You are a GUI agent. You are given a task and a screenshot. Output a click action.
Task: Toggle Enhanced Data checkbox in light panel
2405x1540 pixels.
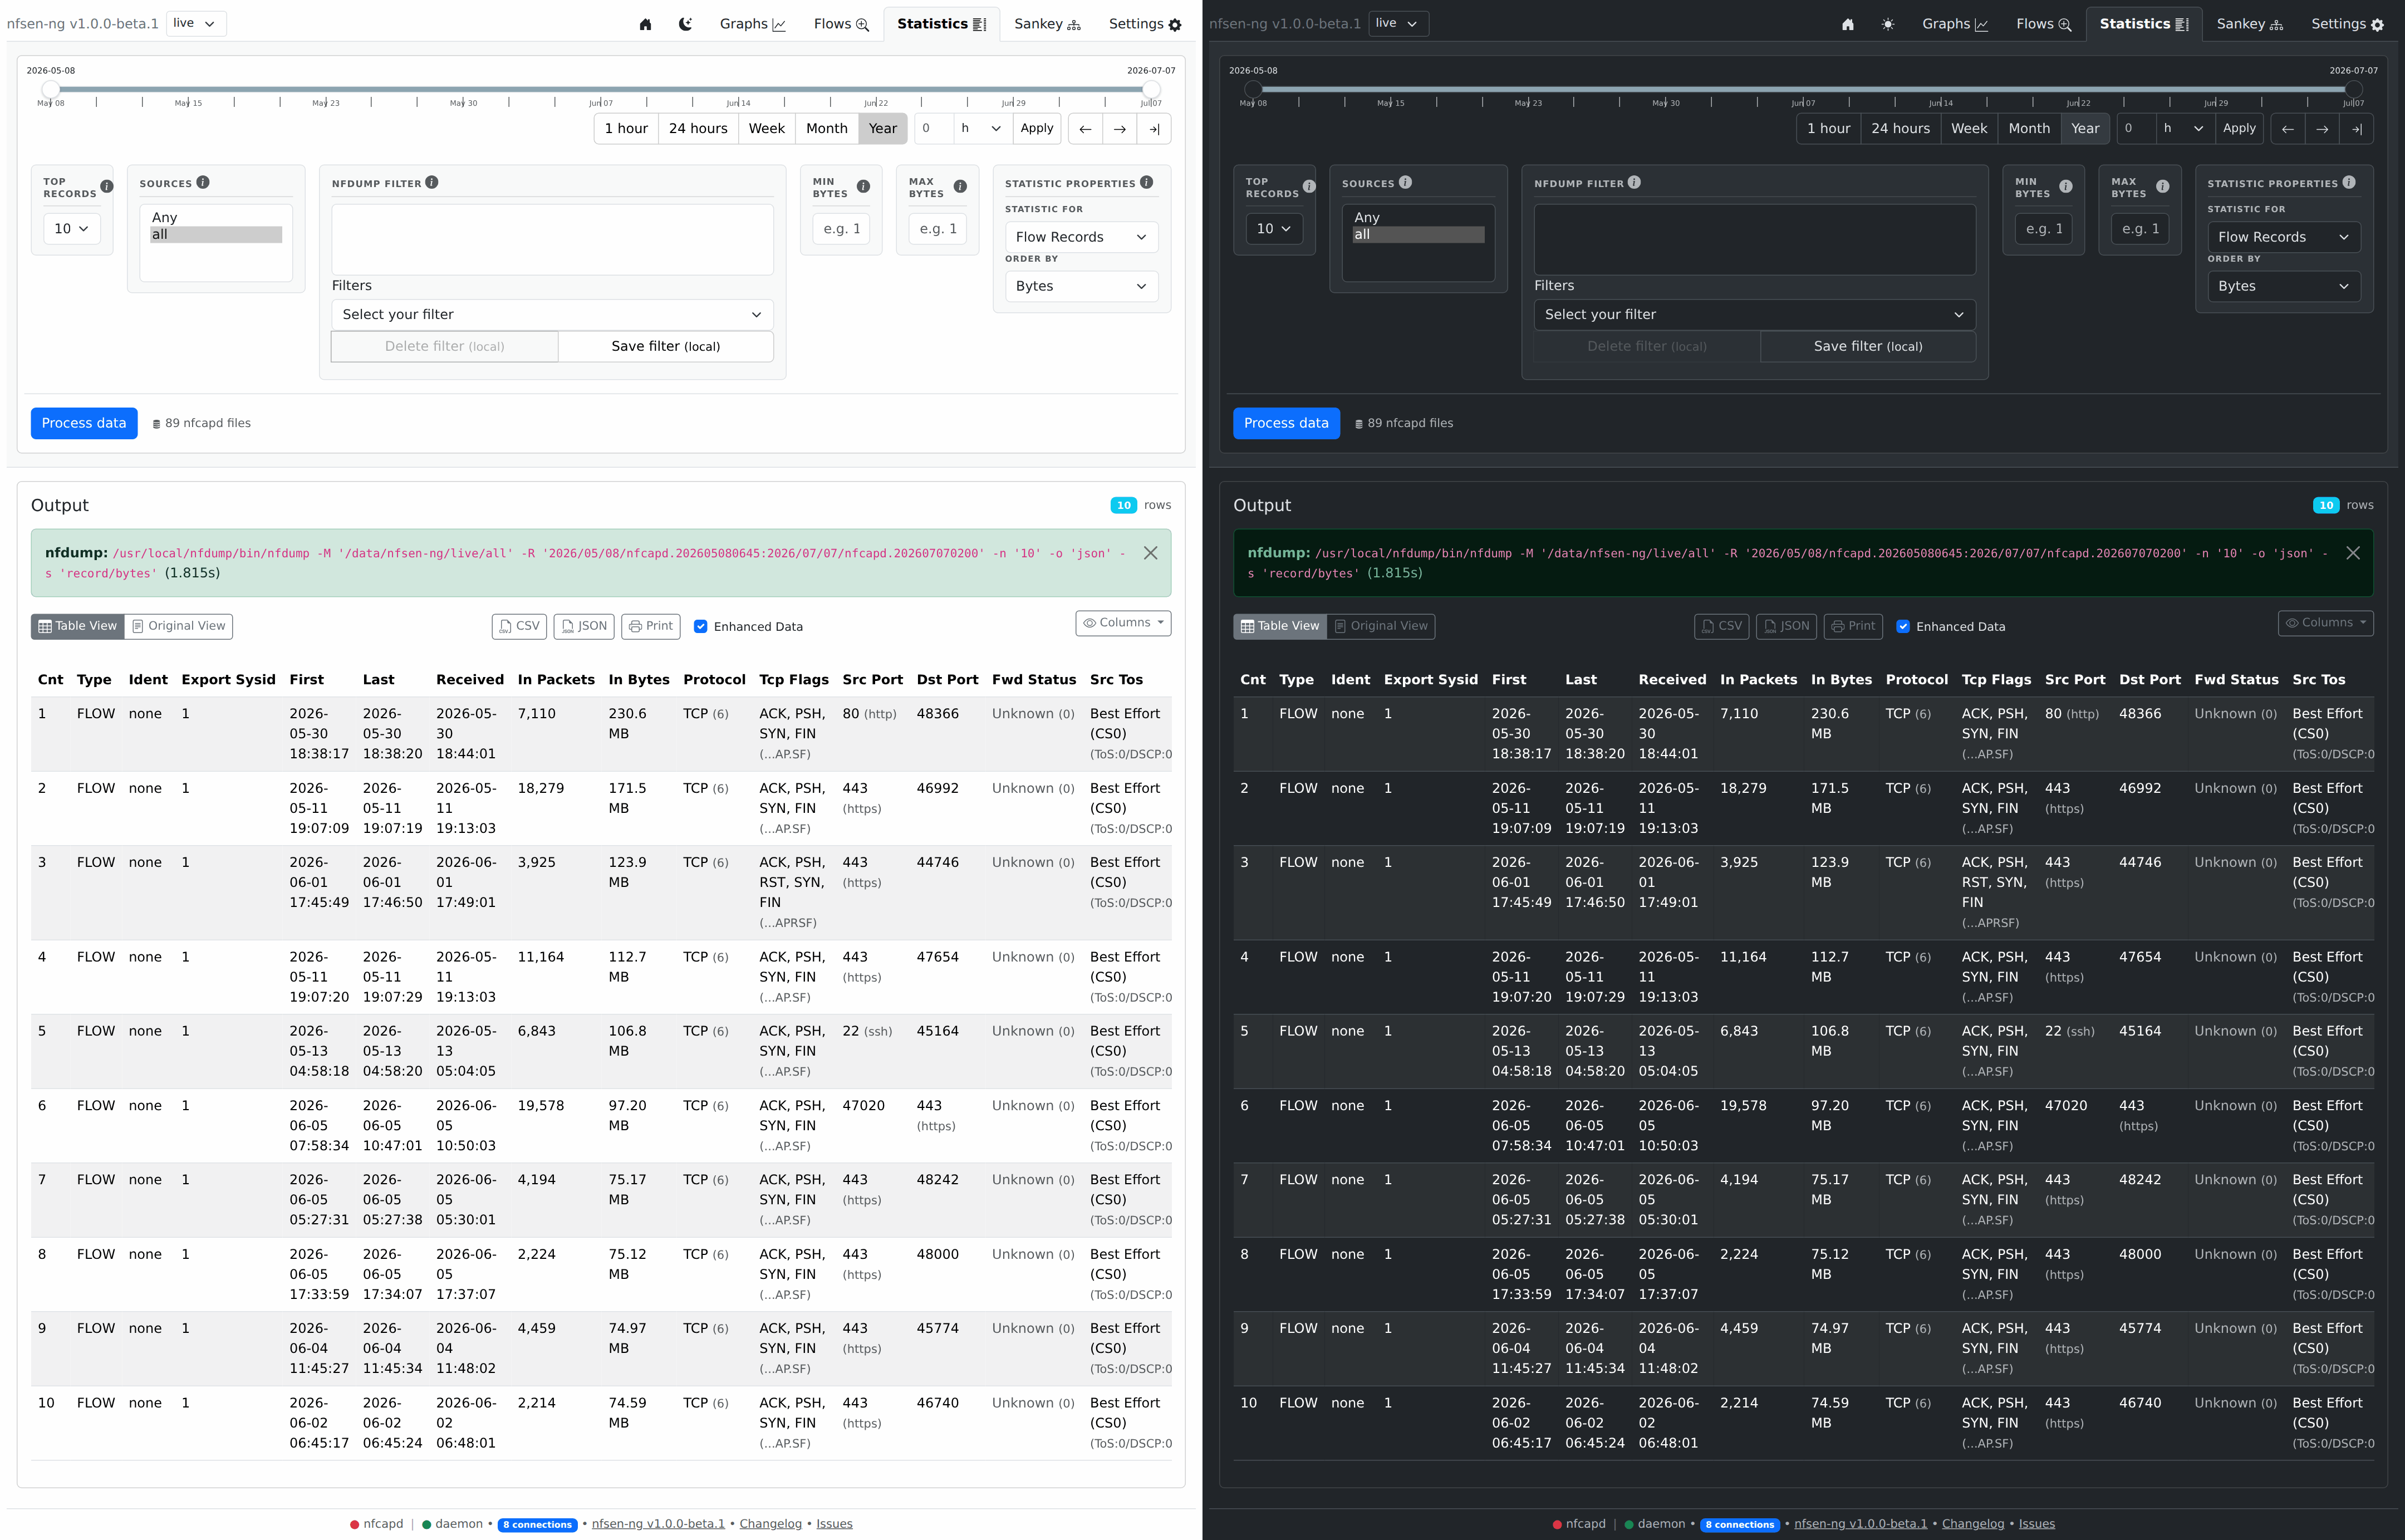click(701, 627)
